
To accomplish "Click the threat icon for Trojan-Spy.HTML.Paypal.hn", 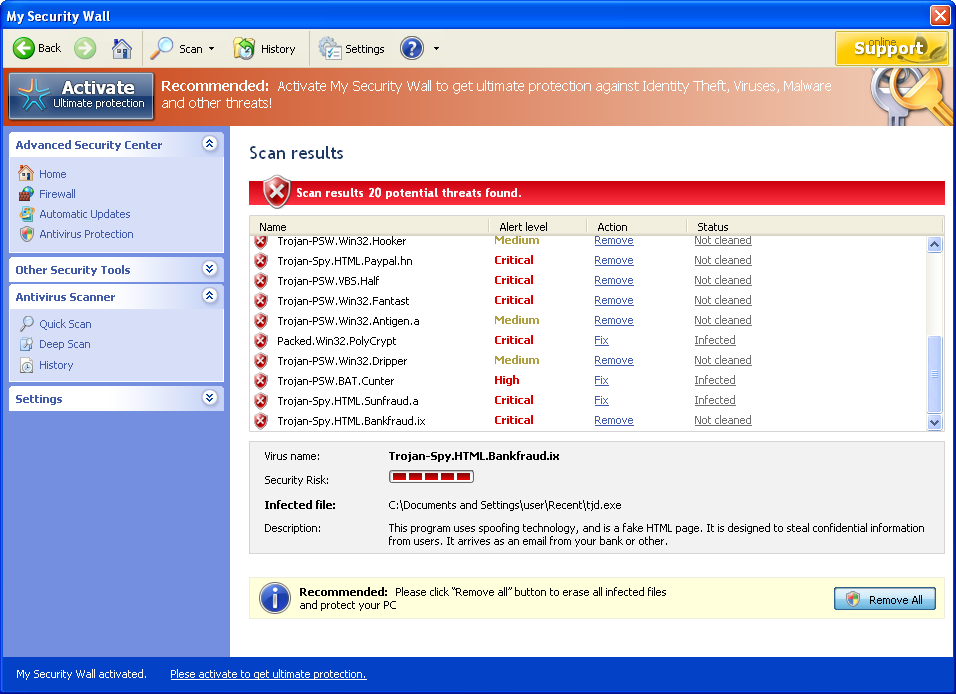I will coord(261,261).
